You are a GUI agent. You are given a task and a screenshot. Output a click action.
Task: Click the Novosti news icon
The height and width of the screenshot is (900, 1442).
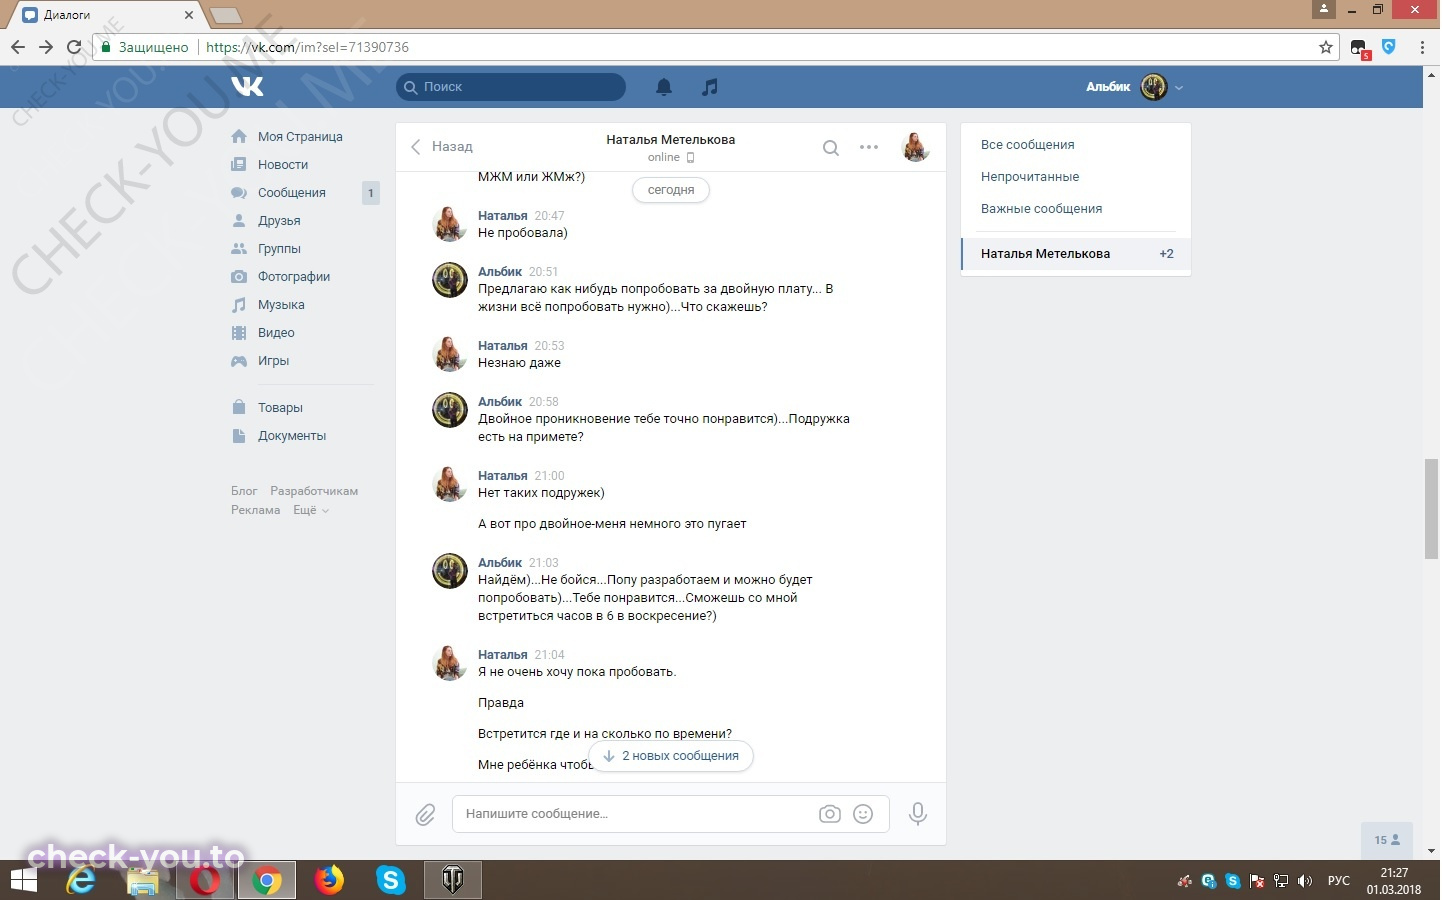click(239, 164)
